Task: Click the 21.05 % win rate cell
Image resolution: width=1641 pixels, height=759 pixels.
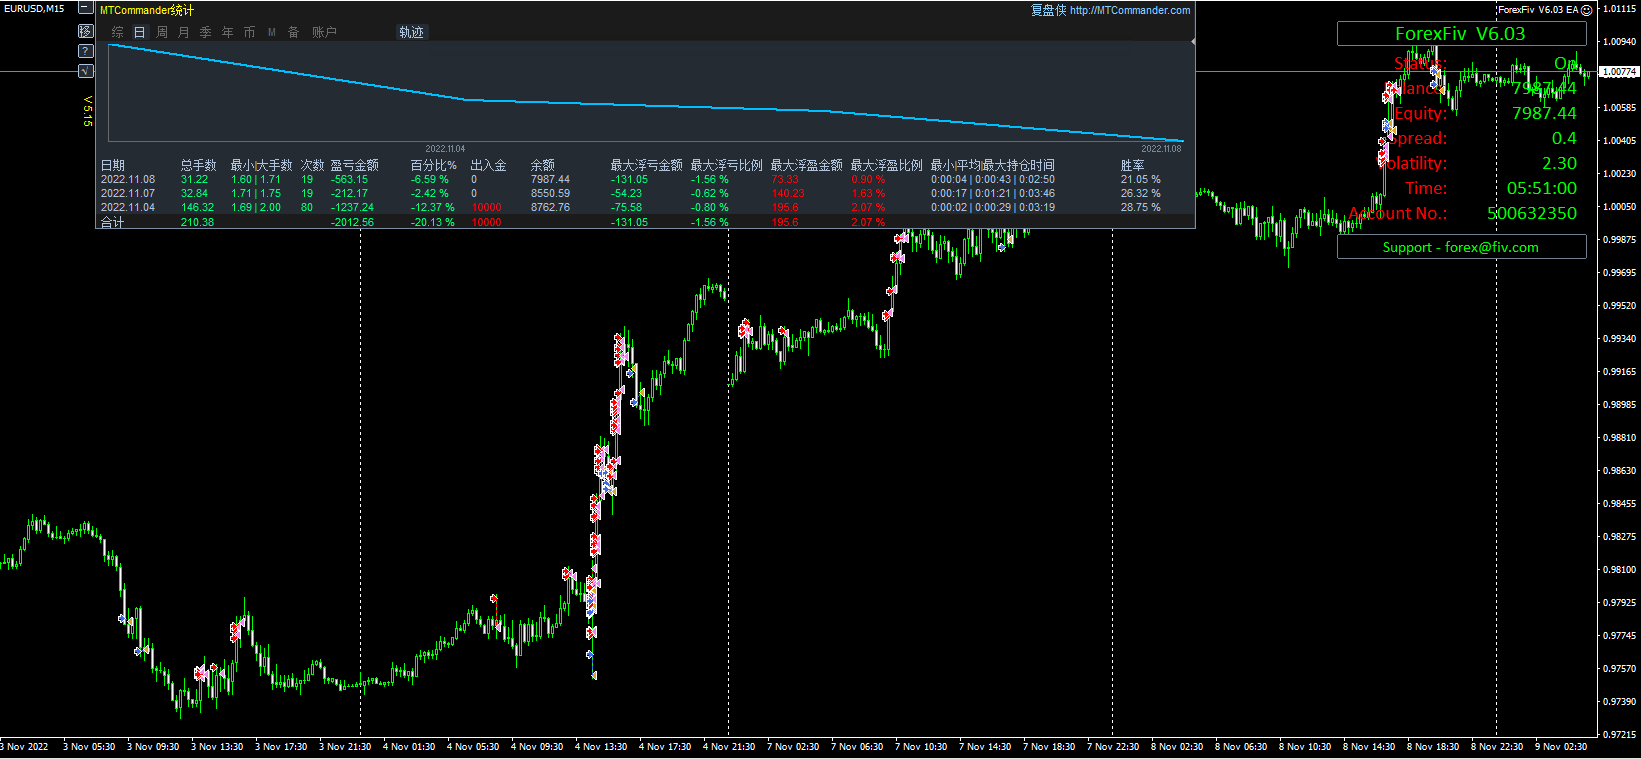Action: (1141, 180)
